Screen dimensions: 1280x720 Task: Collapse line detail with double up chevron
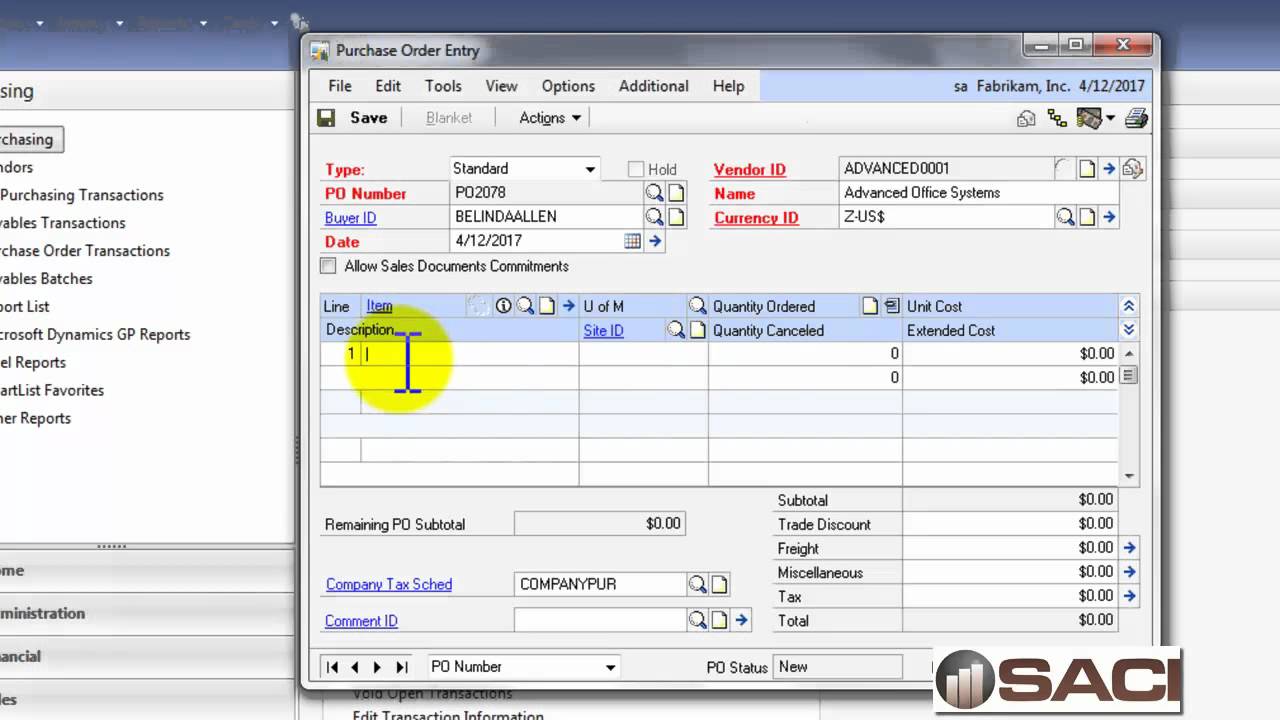pyautogui.click(x=1129, y=306)
